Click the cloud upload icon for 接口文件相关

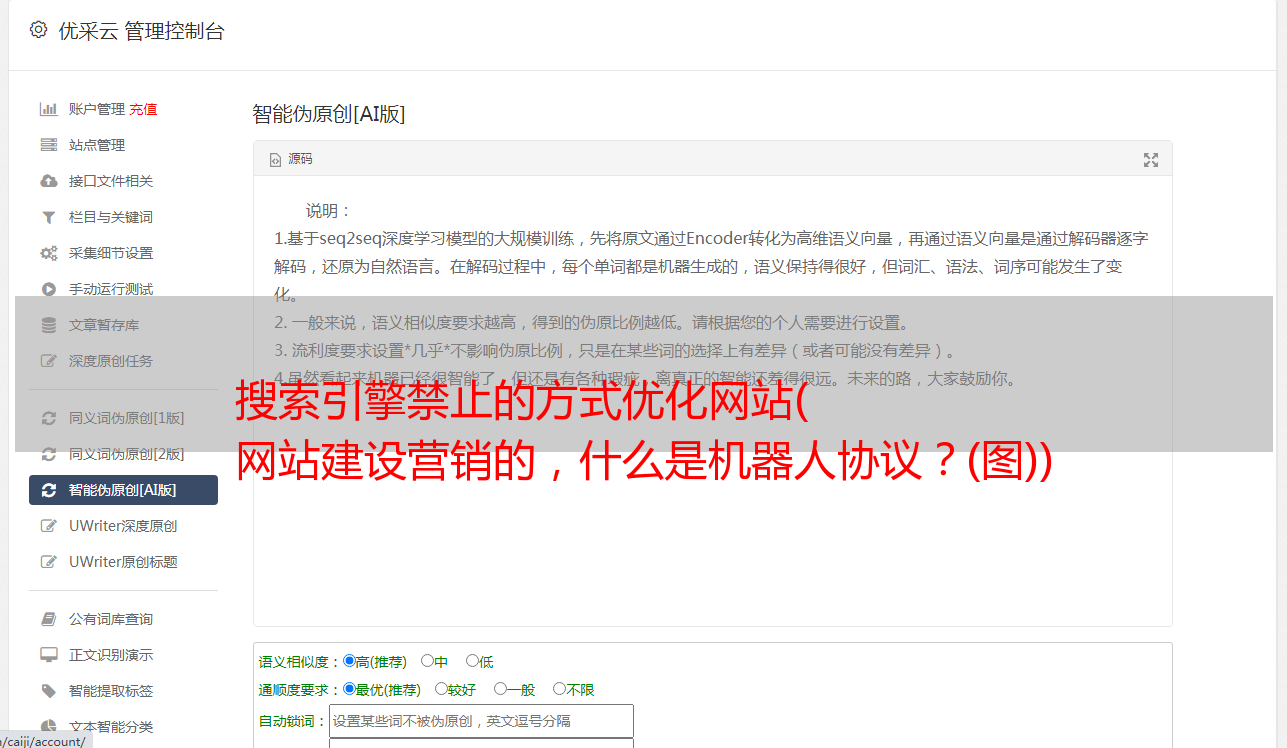[x=48, y=181]
